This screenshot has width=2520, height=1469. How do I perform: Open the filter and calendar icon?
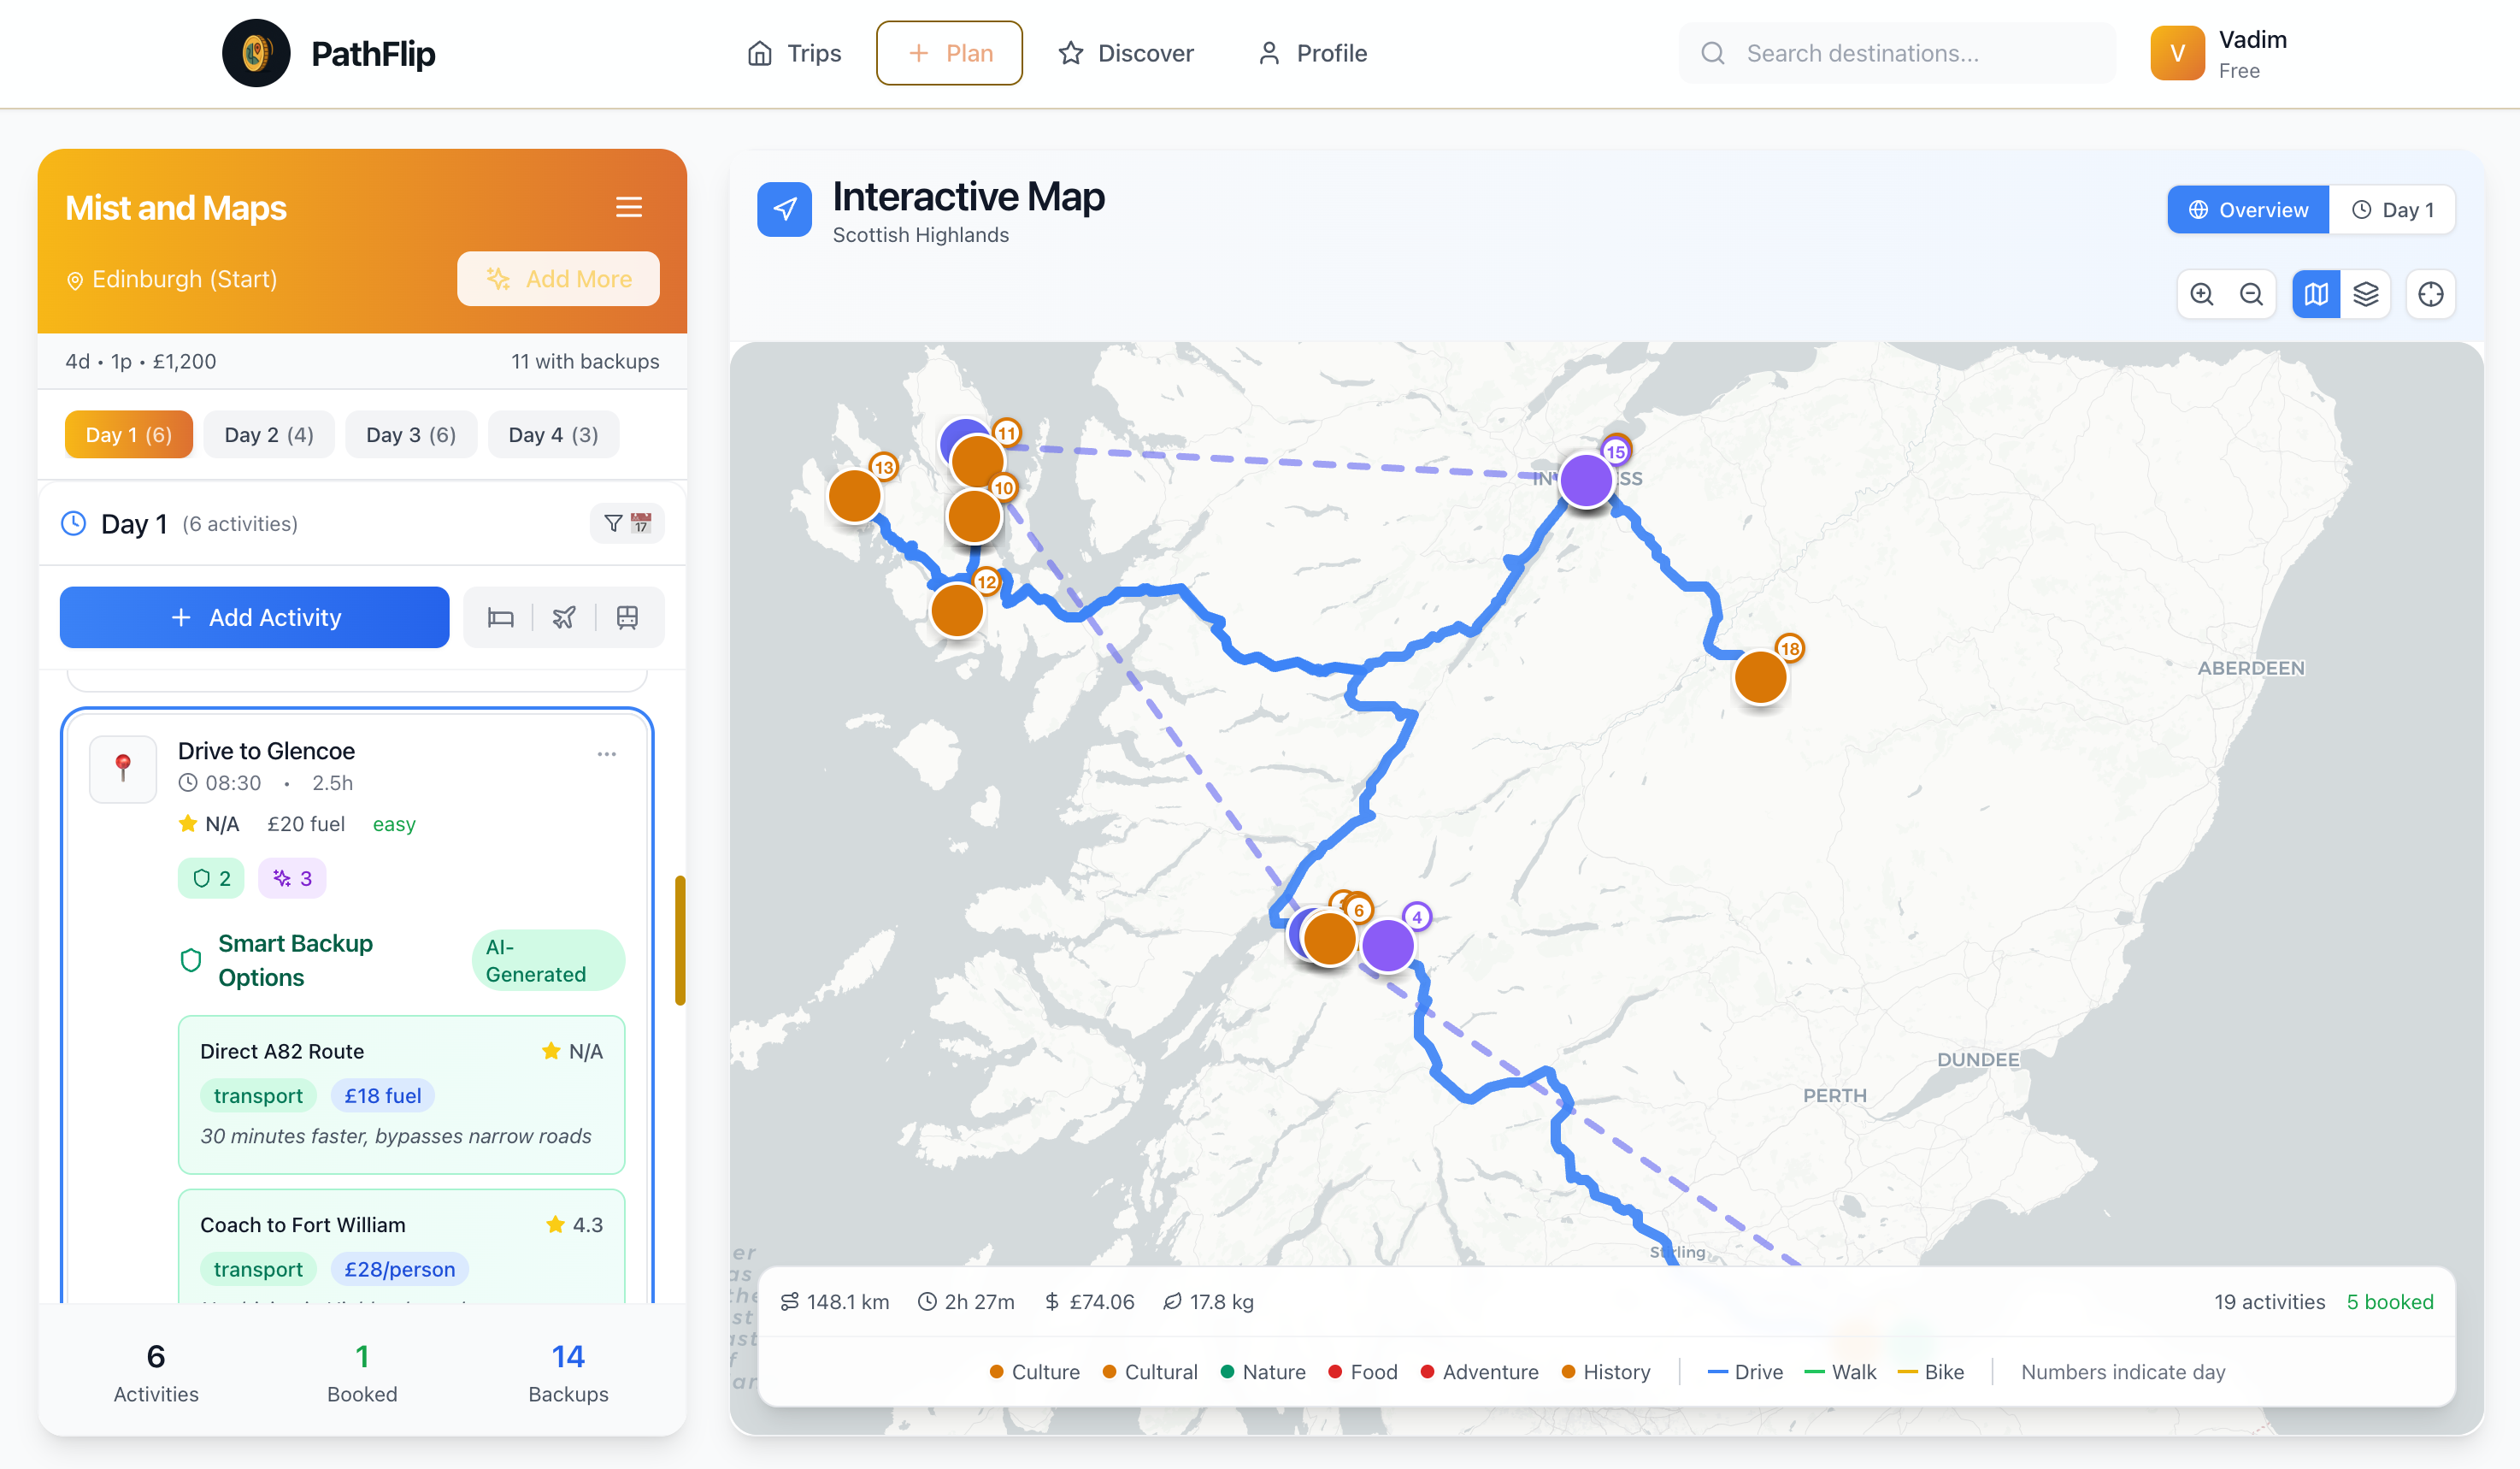tap(627, 523)
